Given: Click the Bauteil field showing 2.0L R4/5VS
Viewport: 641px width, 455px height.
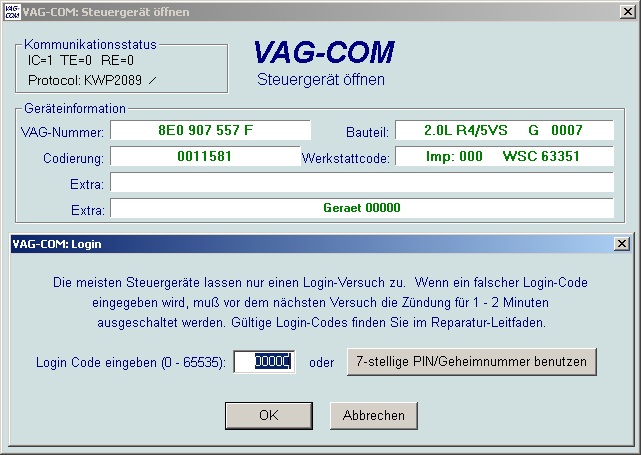Looking at the screenshot, I should coord(504,131).
